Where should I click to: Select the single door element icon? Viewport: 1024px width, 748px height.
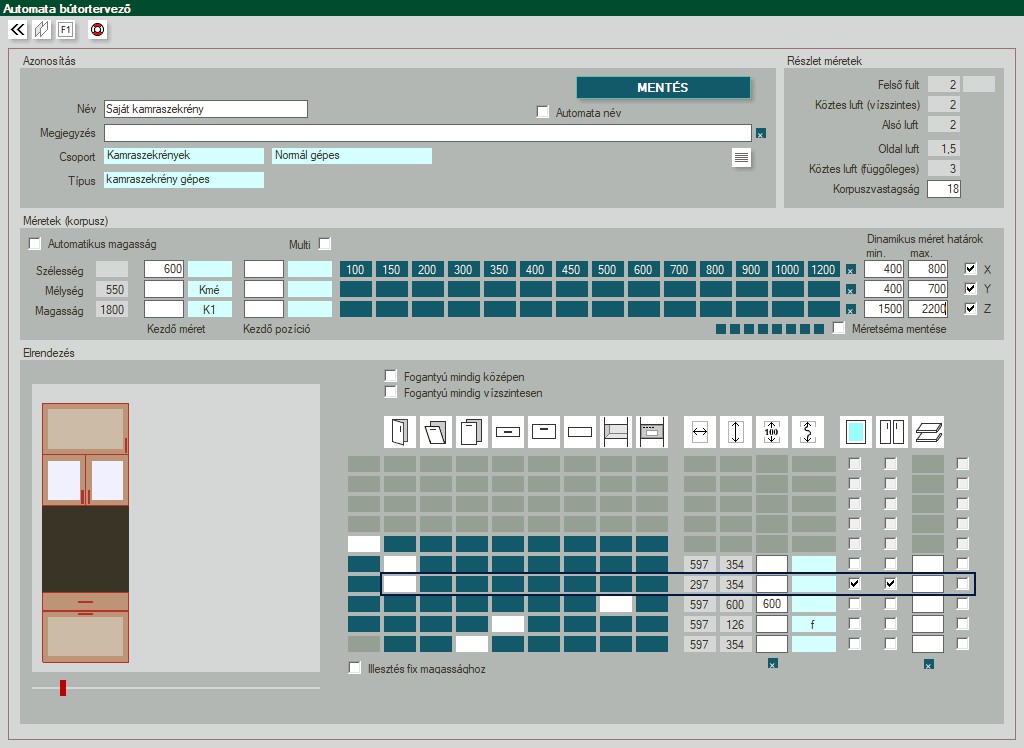400,432
